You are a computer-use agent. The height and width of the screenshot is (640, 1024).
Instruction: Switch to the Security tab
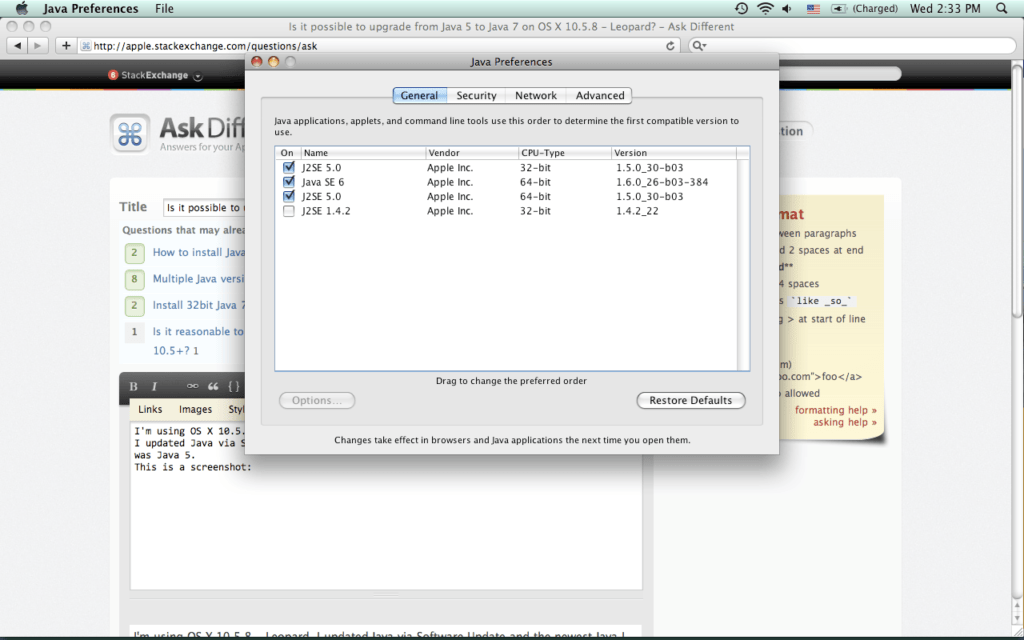click(476, 96)
